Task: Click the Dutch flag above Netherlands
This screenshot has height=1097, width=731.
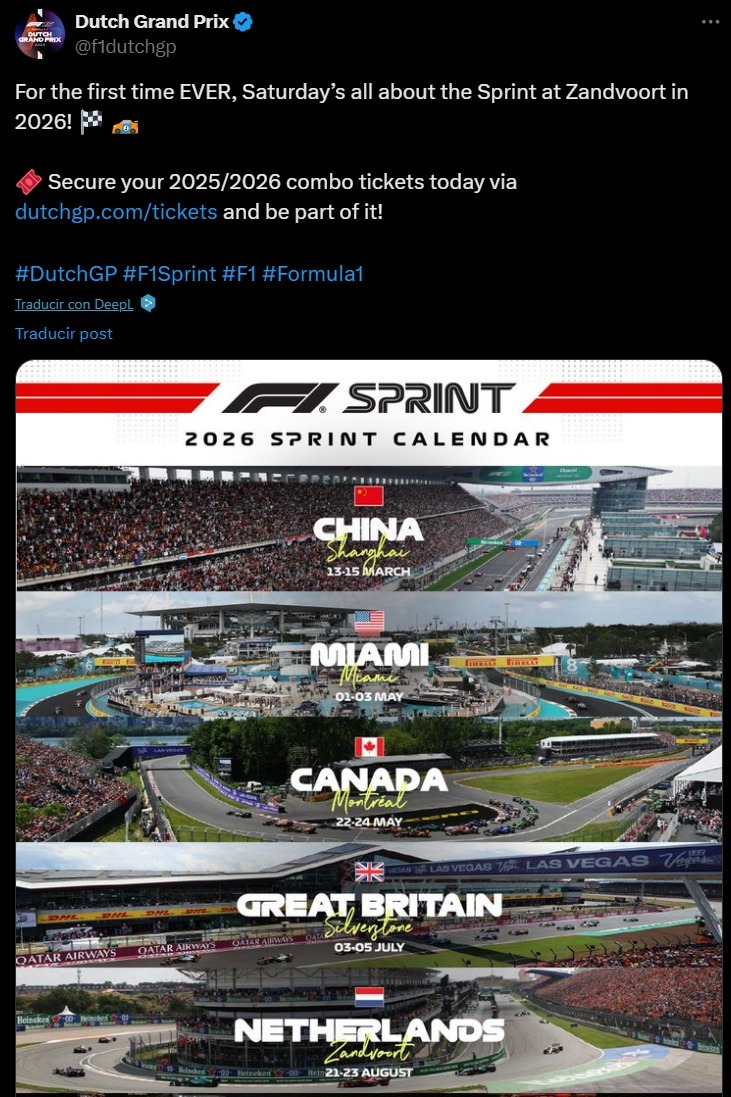Action: [x=368, y=997]
